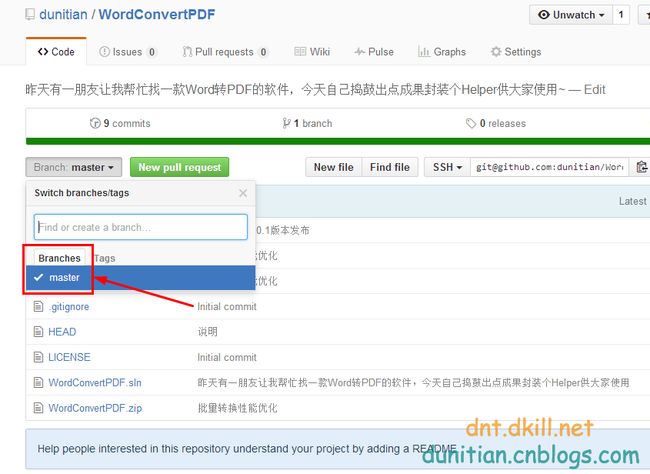The height and width of the screenshot is (474, 650).
Task: Choose the master branch entry
Action: click(141, 277)
